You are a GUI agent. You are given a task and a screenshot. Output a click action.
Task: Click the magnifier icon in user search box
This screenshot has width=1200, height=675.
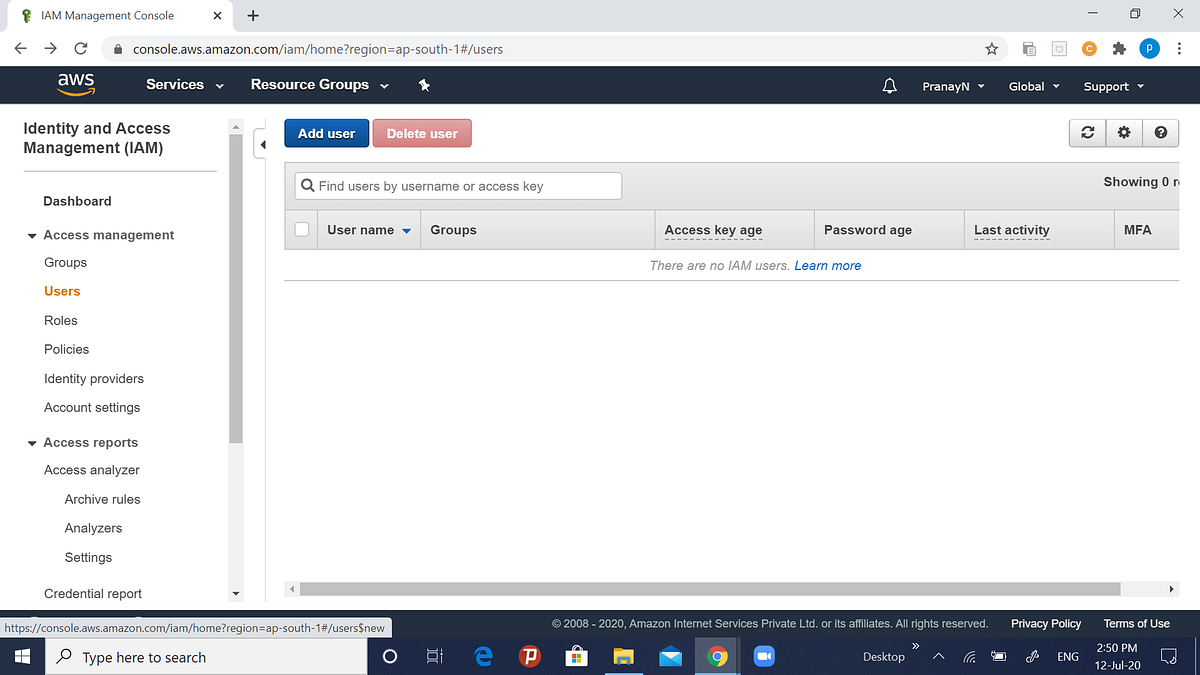(308, 185)
